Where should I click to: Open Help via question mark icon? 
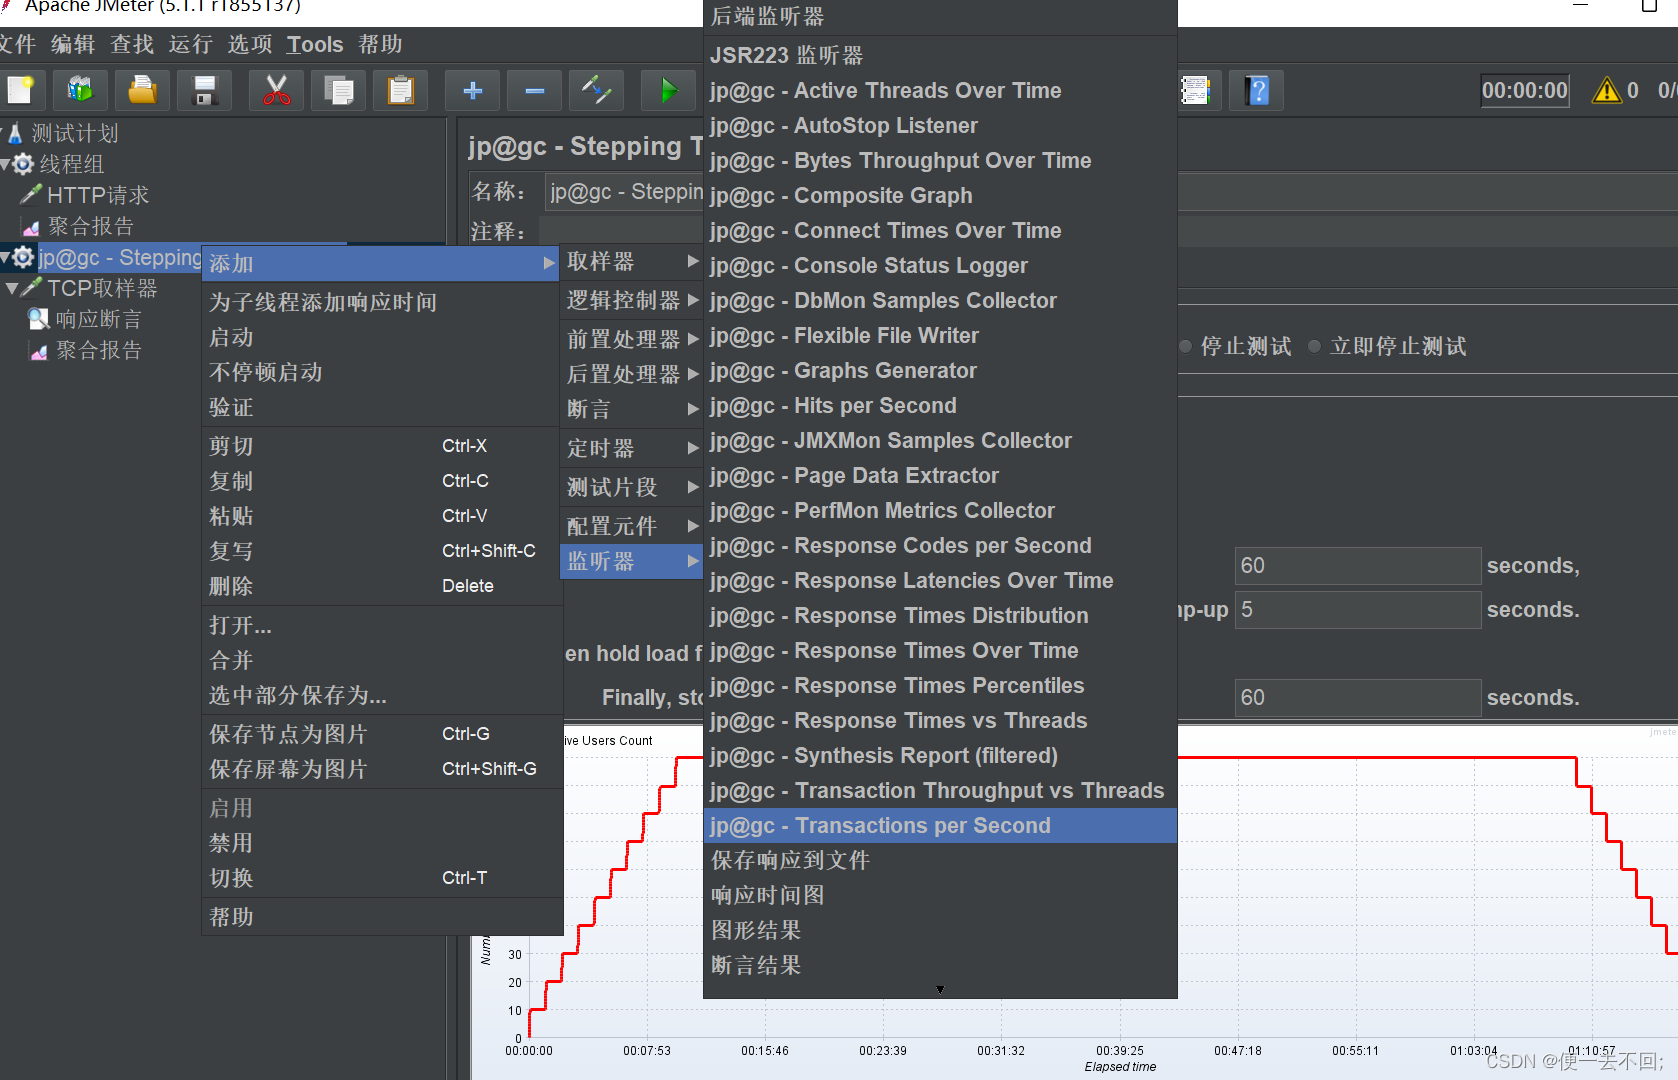tap(1257, 90)
